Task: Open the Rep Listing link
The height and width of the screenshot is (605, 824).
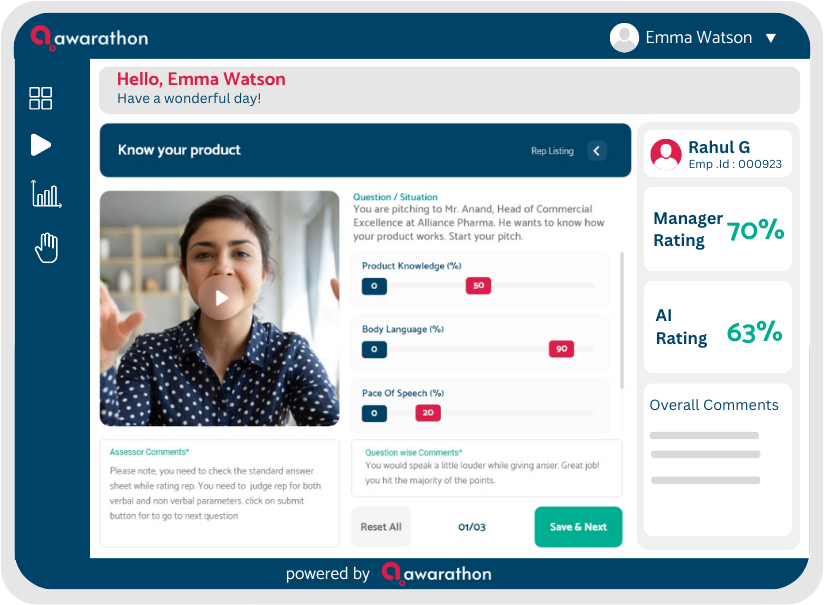Action: [552, 151]
